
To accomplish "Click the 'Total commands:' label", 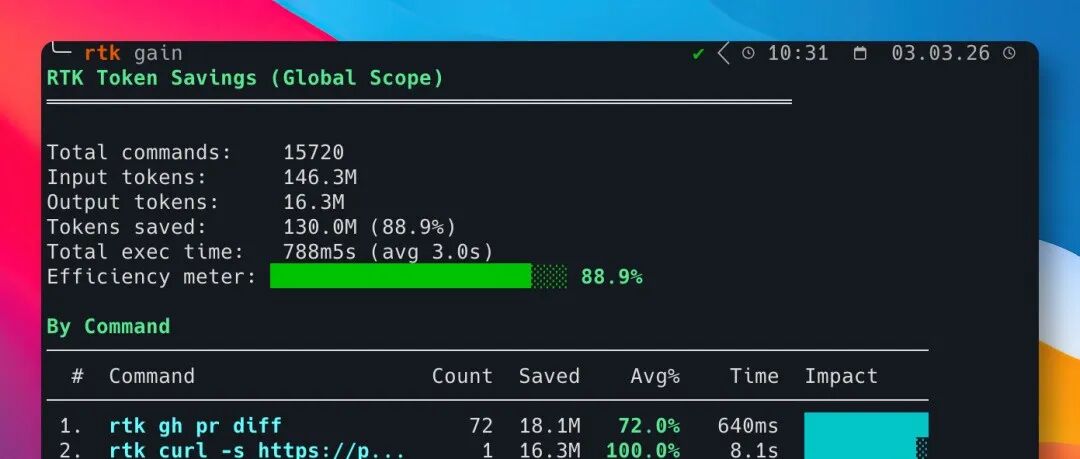I will tap(139, 152).
